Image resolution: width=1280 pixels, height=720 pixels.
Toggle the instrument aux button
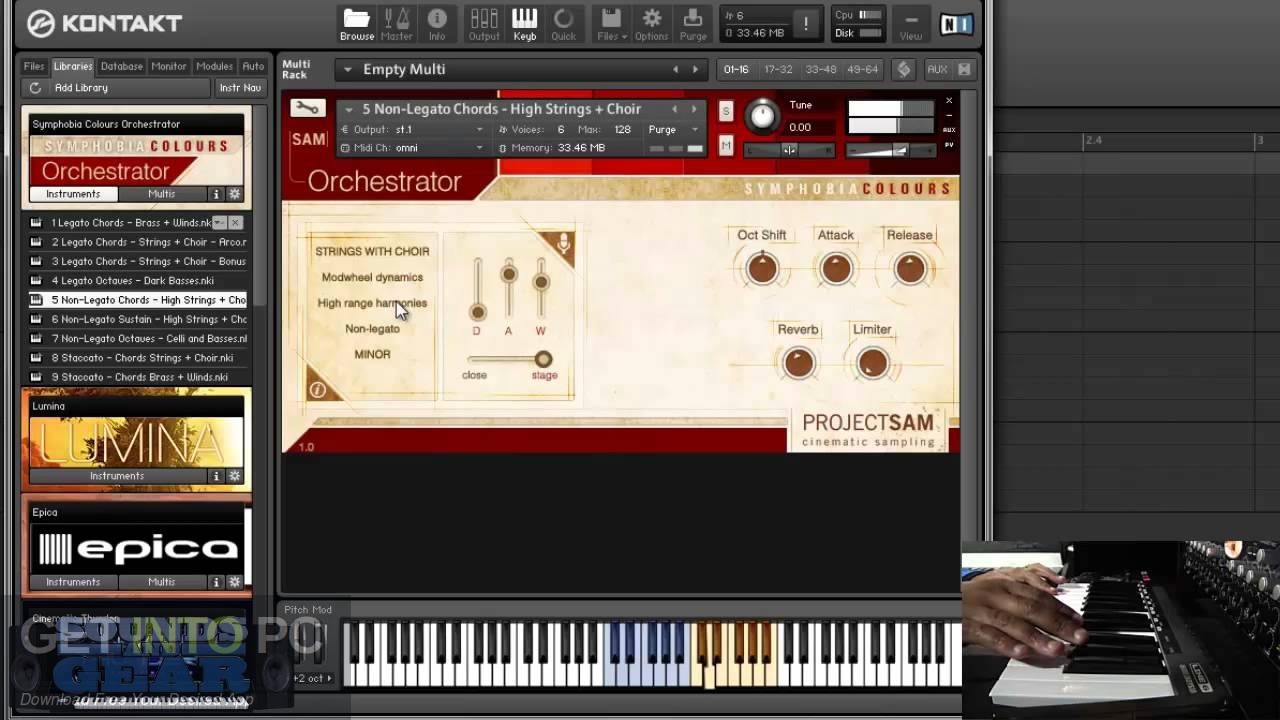click(x=949, y=130)
